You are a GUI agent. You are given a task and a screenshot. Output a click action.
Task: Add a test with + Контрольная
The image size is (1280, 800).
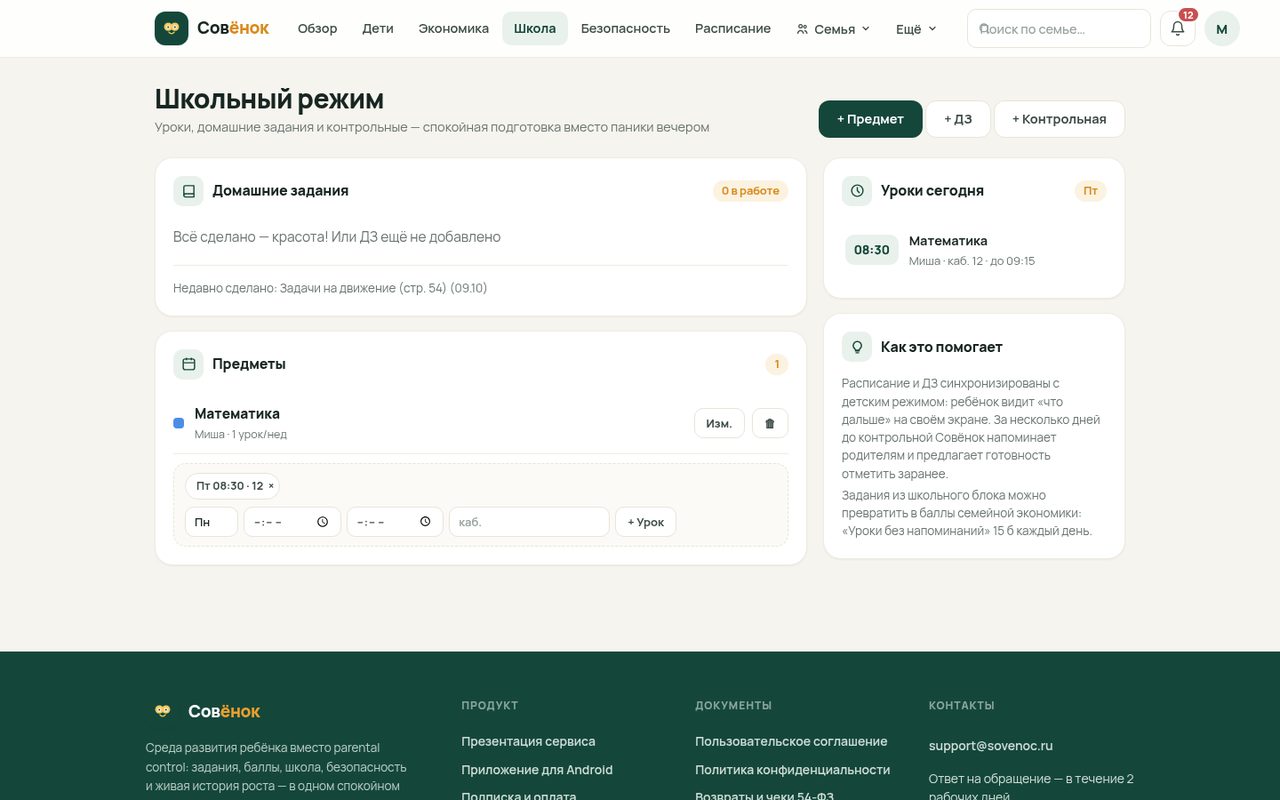click(x=1059, y=119)
